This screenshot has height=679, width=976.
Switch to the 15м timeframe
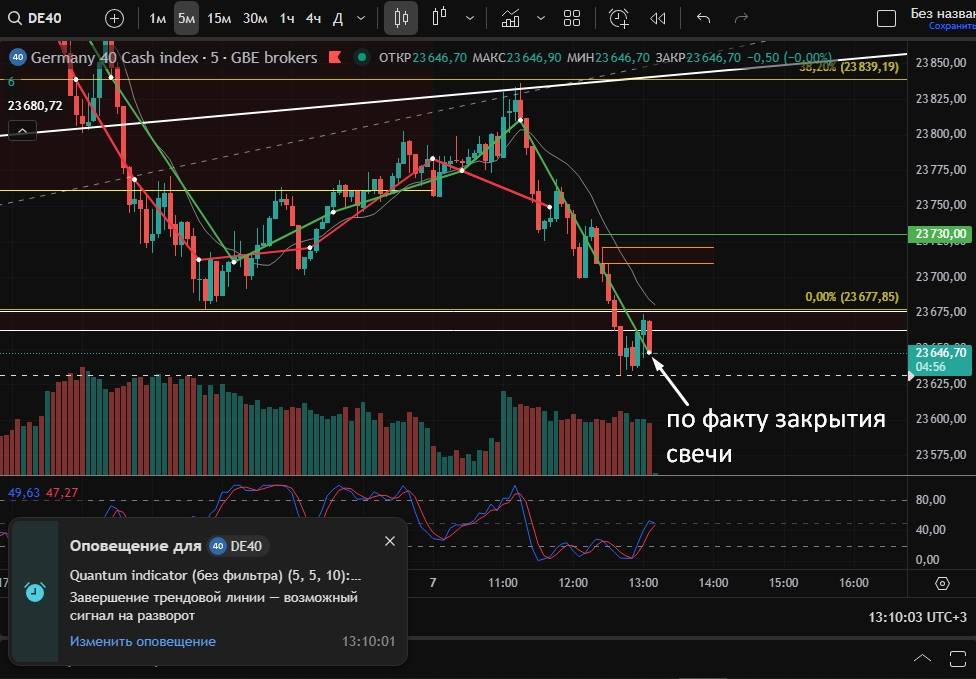tap(219, 18)
